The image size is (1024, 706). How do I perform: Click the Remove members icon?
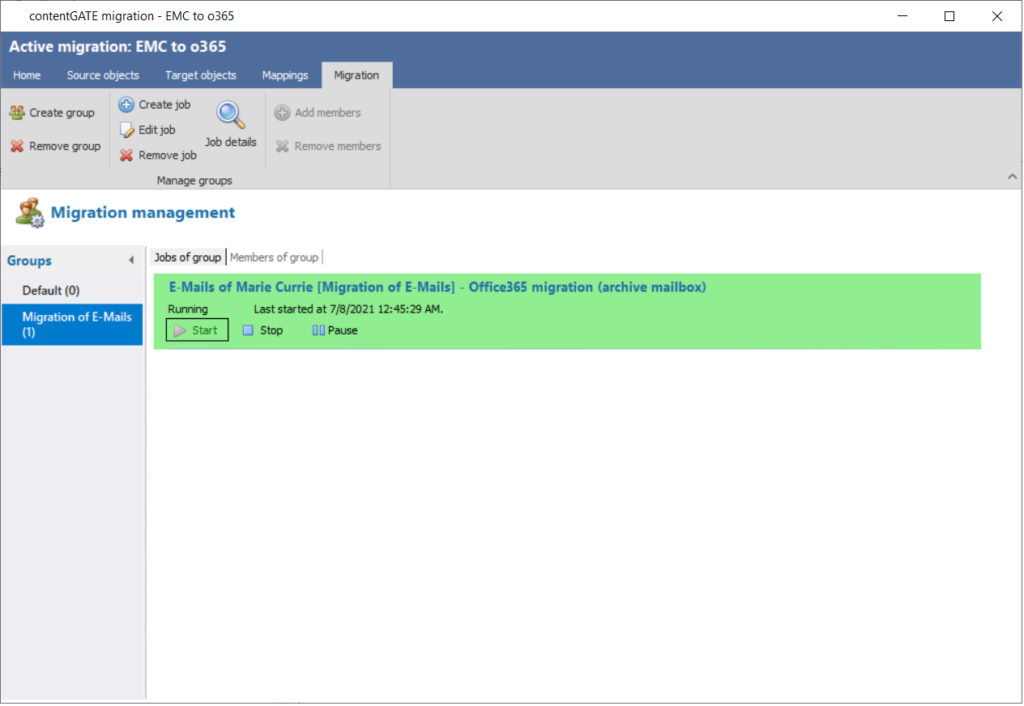(x=282, y=146)
